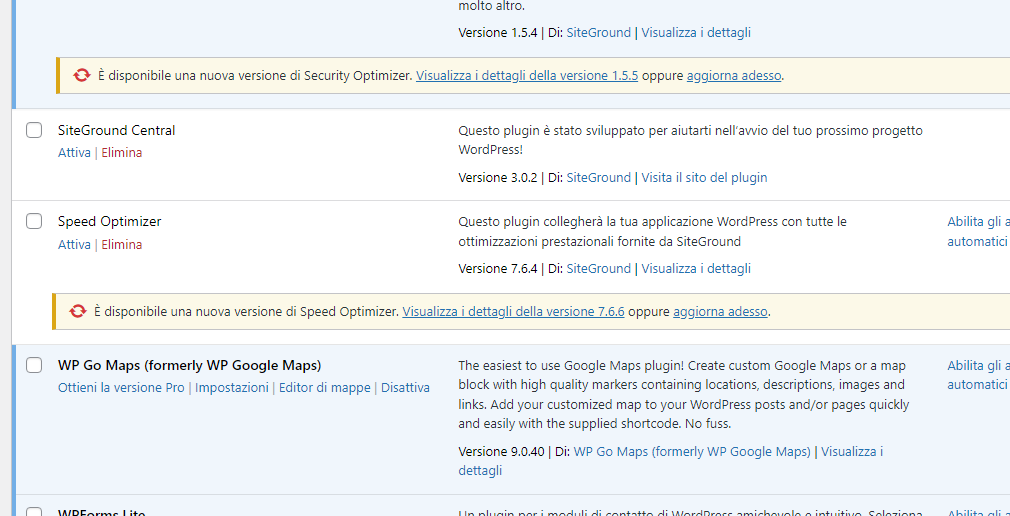
Task: Click the 'Versione 3.0.2' text
Action: pos(497,177)
